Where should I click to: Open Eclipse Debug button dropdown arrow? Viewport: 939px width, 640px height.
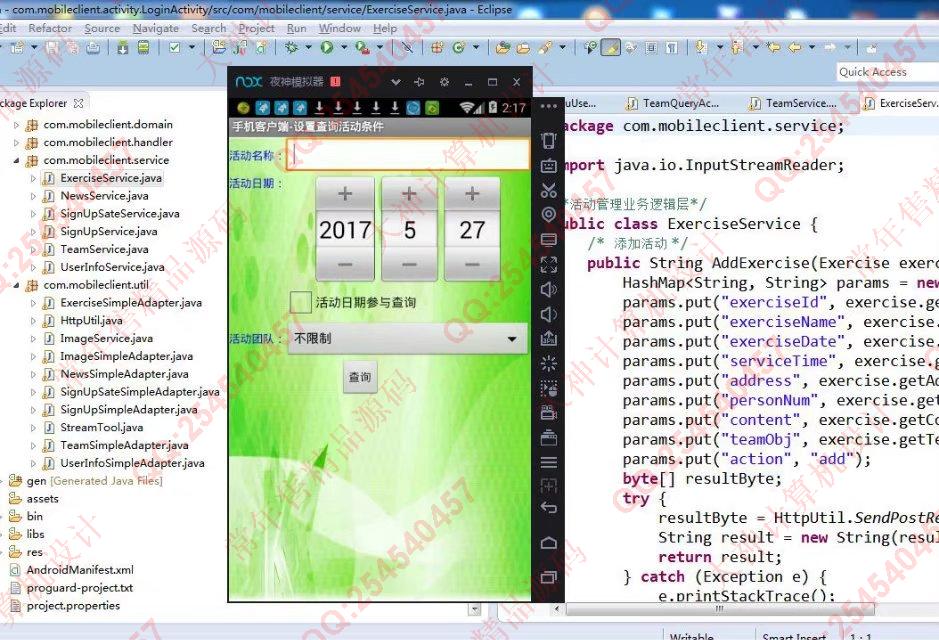click(308, 47)
